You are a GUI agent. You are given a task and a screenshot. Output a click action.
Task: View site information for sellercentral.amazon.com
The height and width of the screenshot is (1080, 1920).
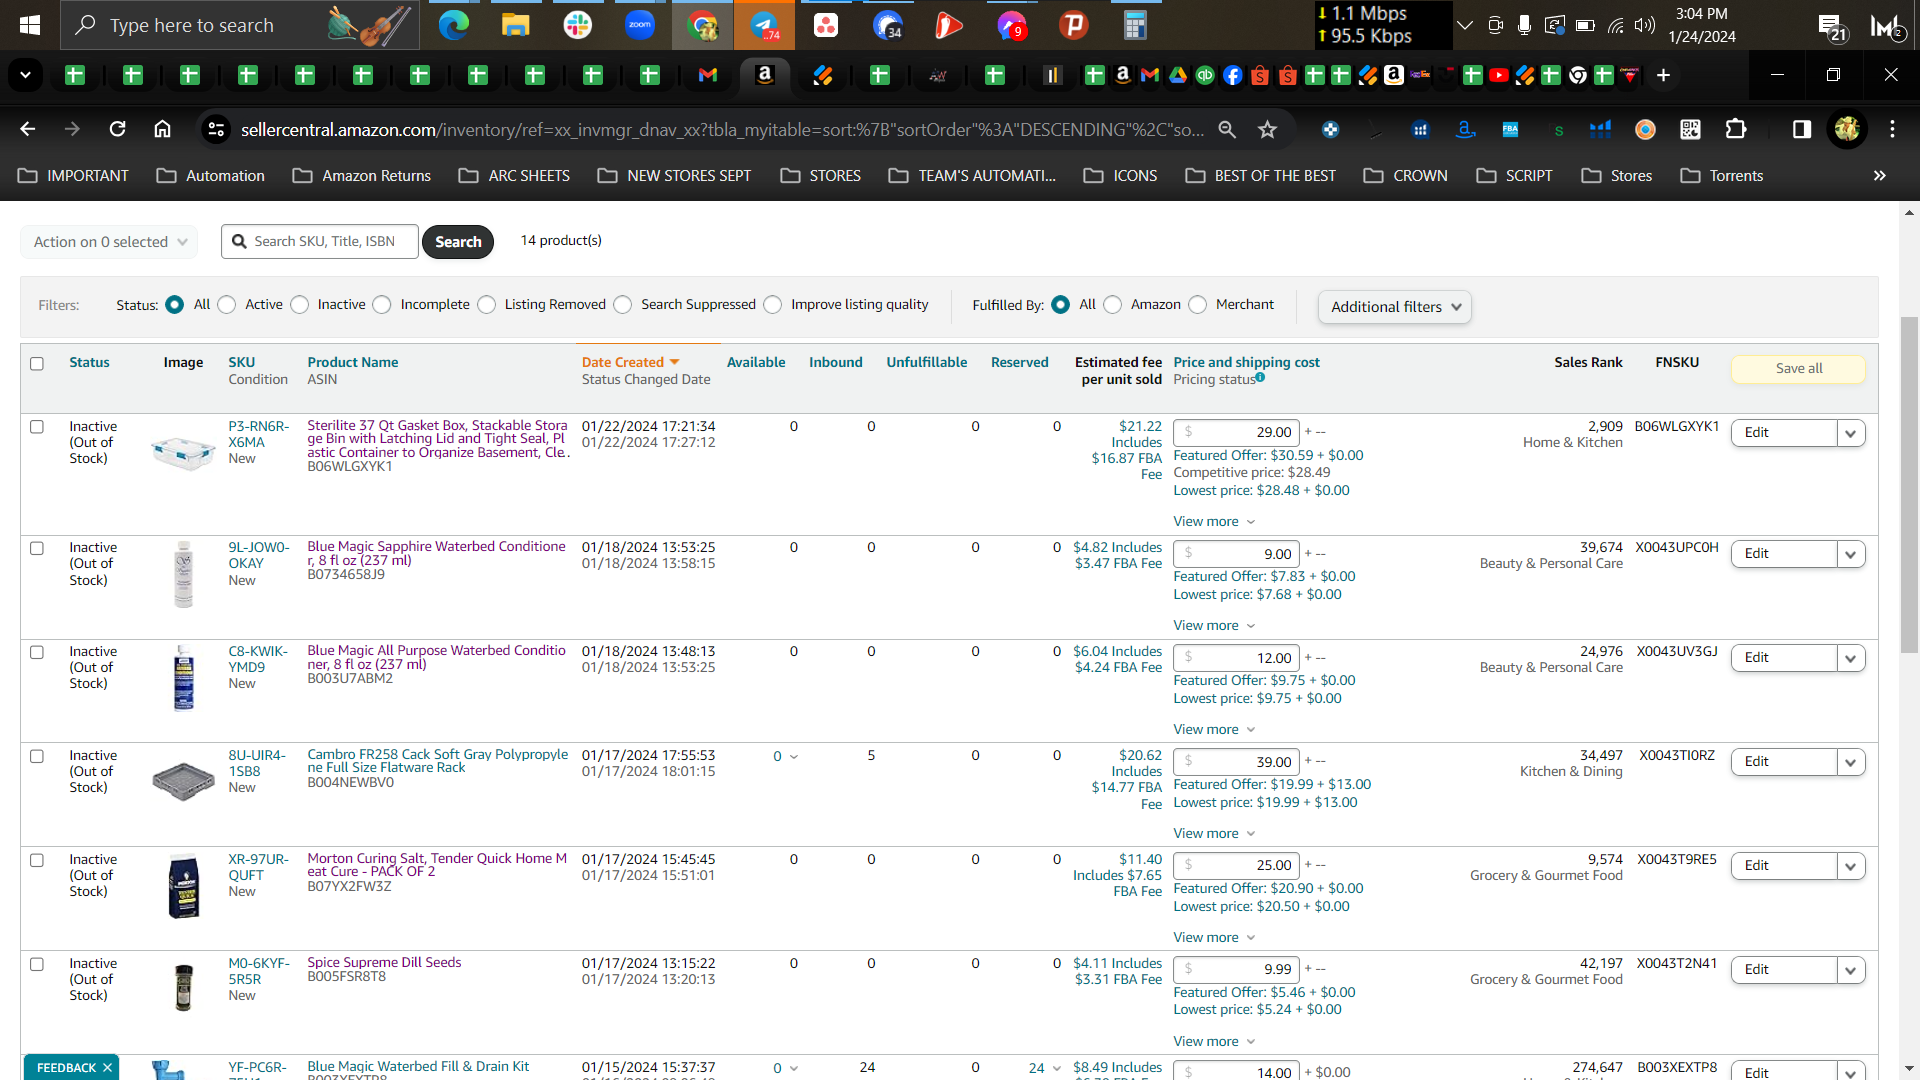click(215, 129)
